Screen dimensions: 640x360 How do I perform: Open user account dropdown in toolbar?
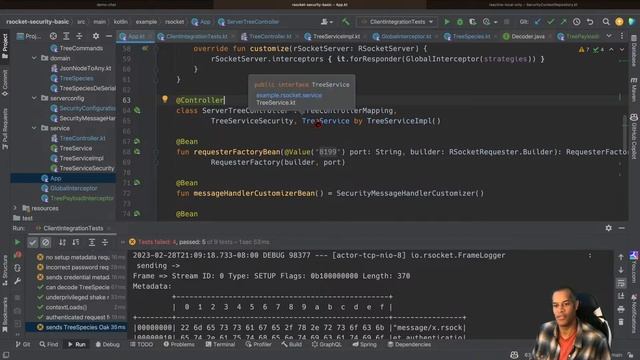(x=327, y=22)
